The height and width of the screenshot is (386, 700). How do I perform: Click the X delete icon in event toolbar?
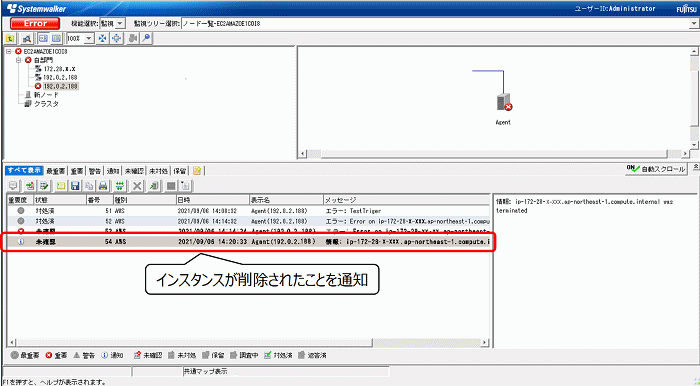tap(138, 186)
